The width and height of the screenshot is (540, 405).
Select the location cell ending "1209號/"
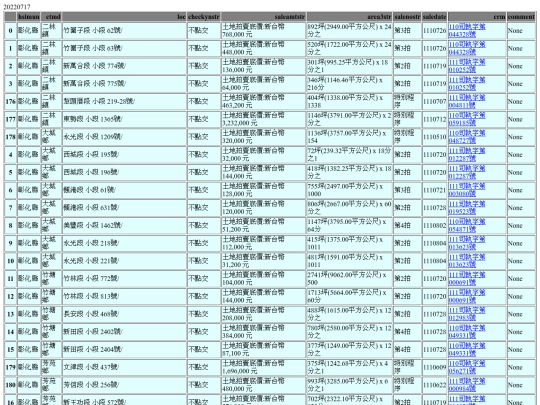pyautogui.click(x=124, y=137)
